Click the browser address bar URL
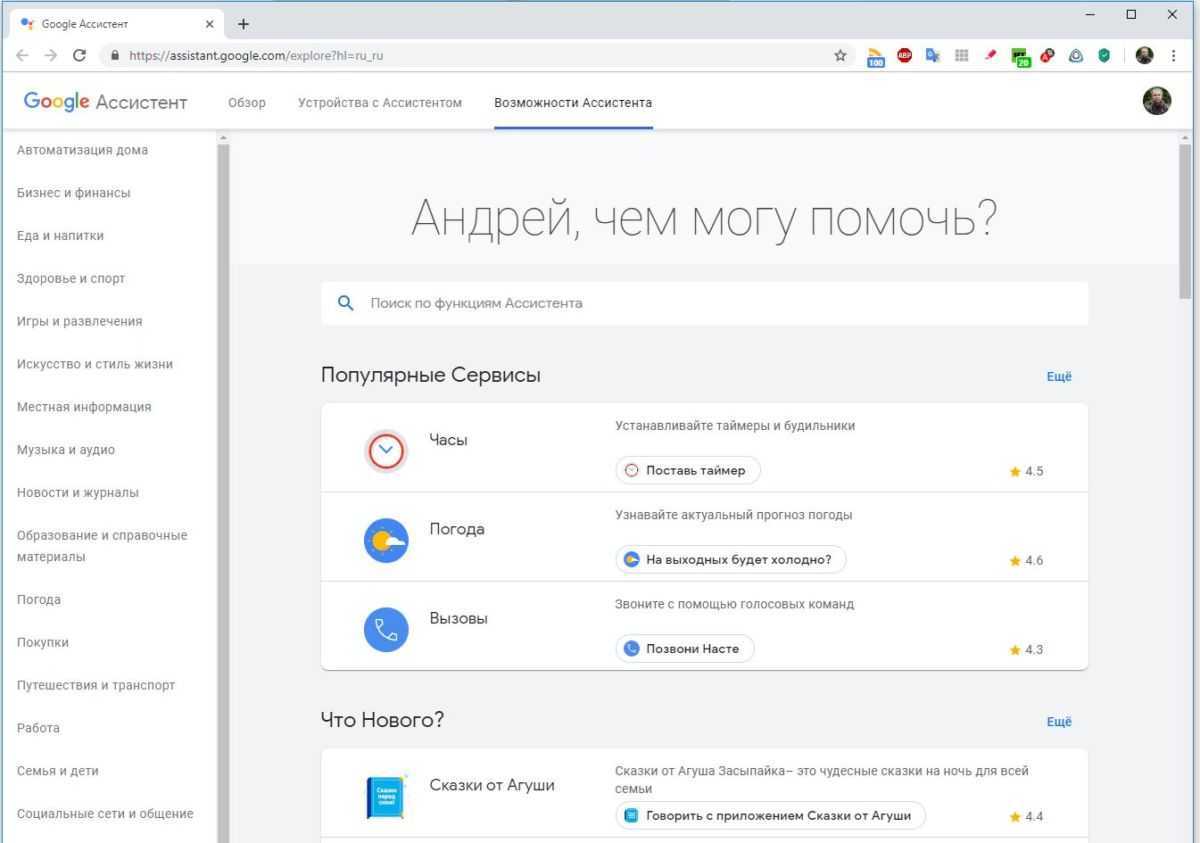Image resolution: width=1200 pixels, height=843 pixels. point(256,56)
